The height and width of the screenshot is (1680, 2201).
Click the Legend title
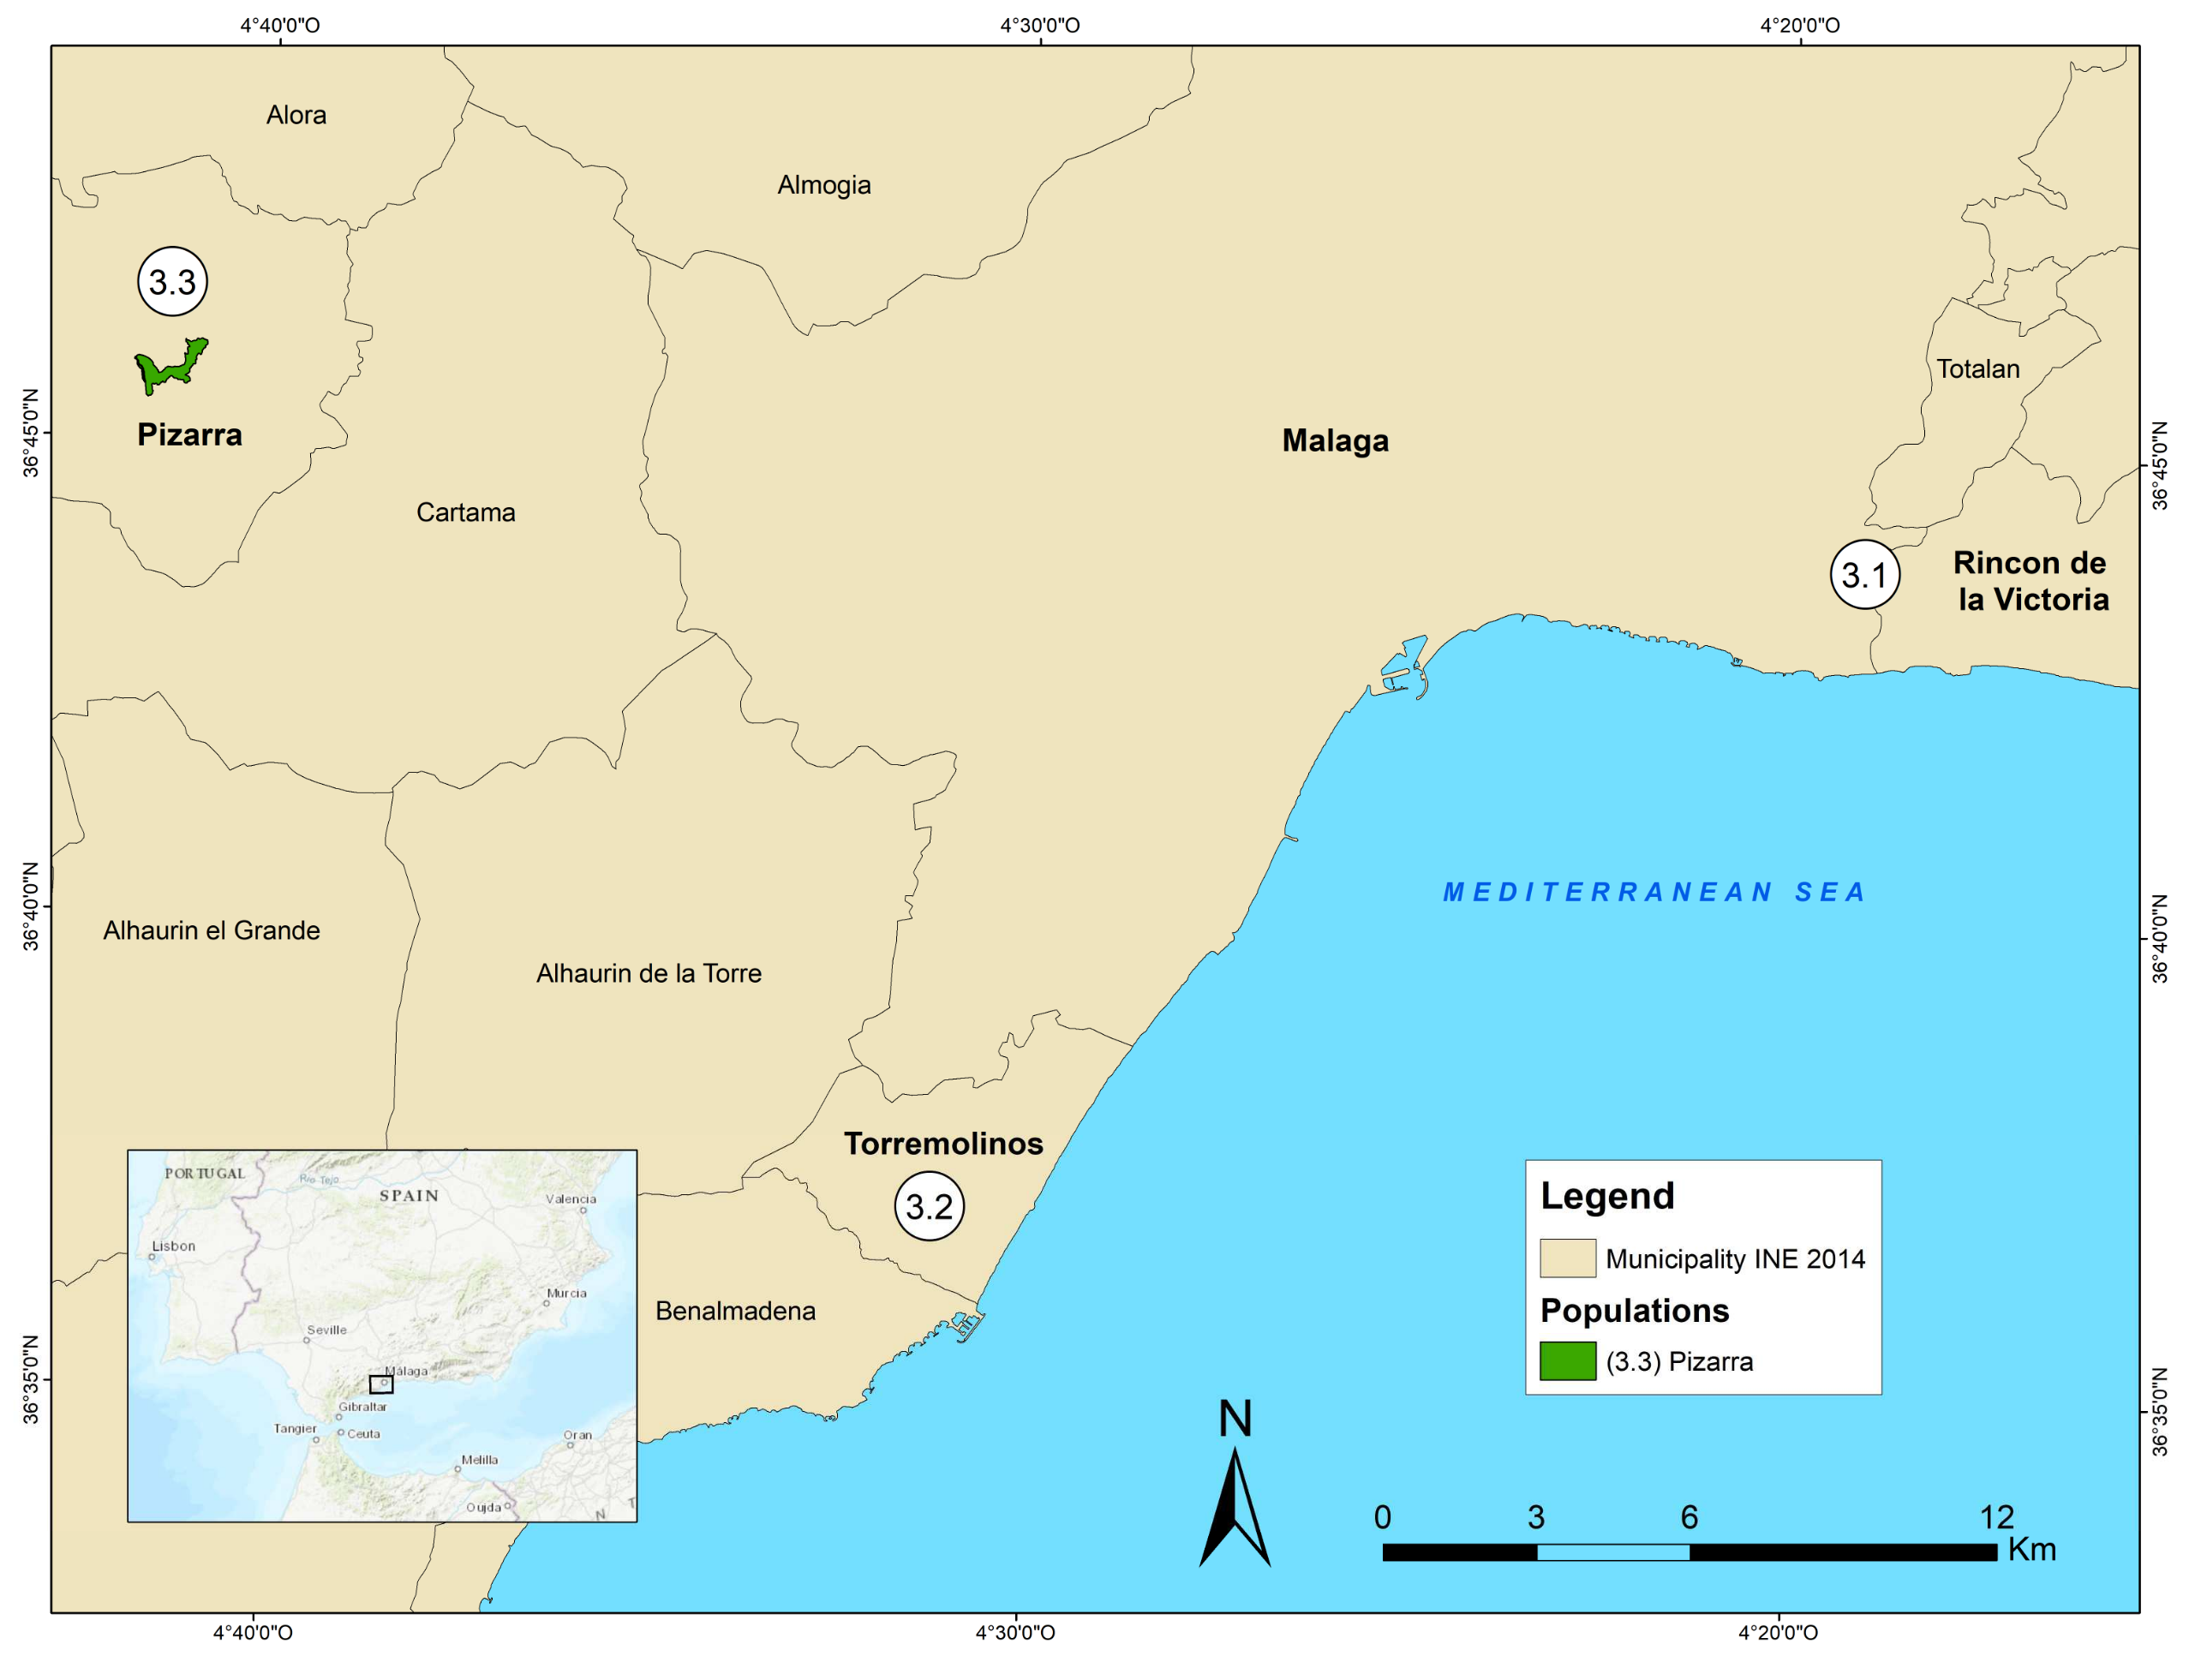click(1607, 1197)
